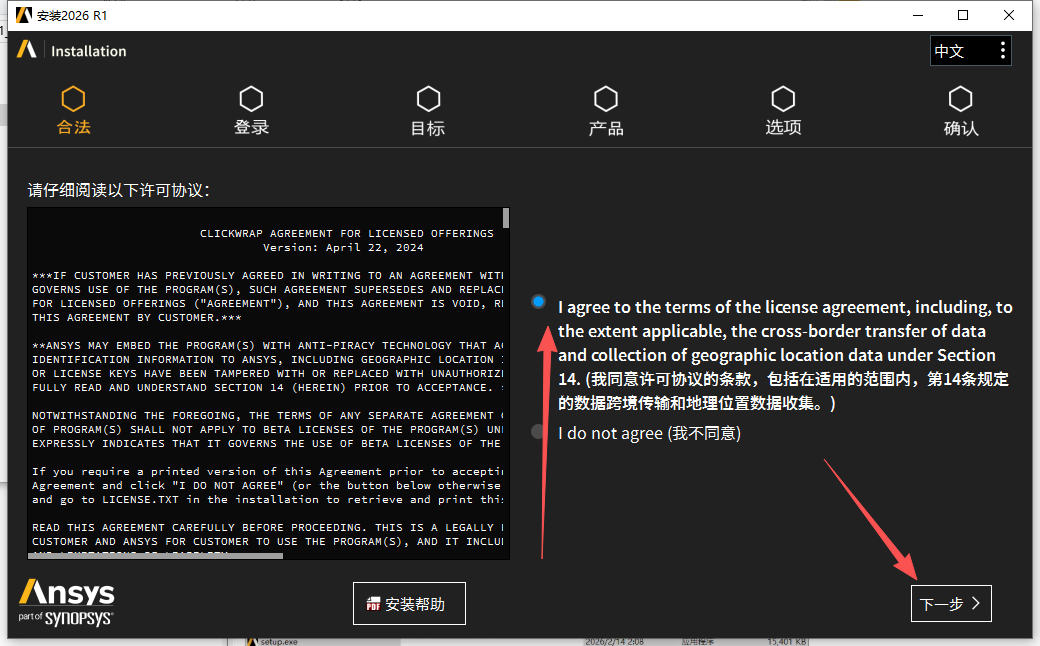Switch to the 选项 step label
This screenshot has height=646, width=1040.
[783, 128]
